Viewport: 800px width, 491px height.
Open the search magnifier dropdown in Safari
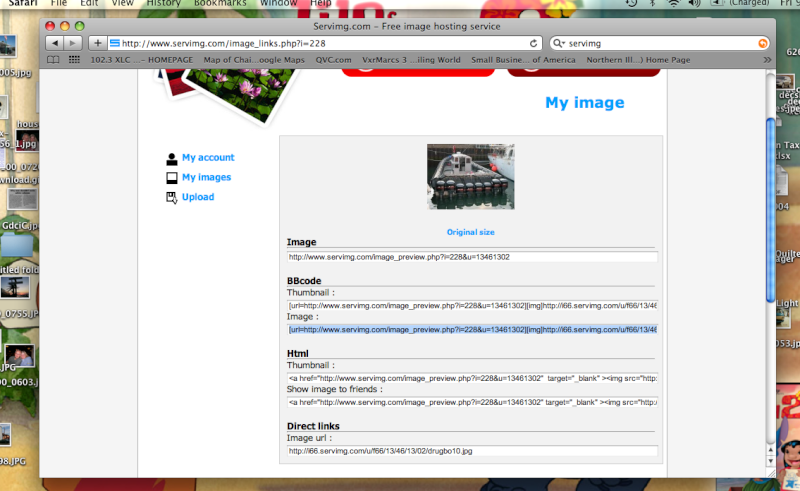click(x=559, y=43)
